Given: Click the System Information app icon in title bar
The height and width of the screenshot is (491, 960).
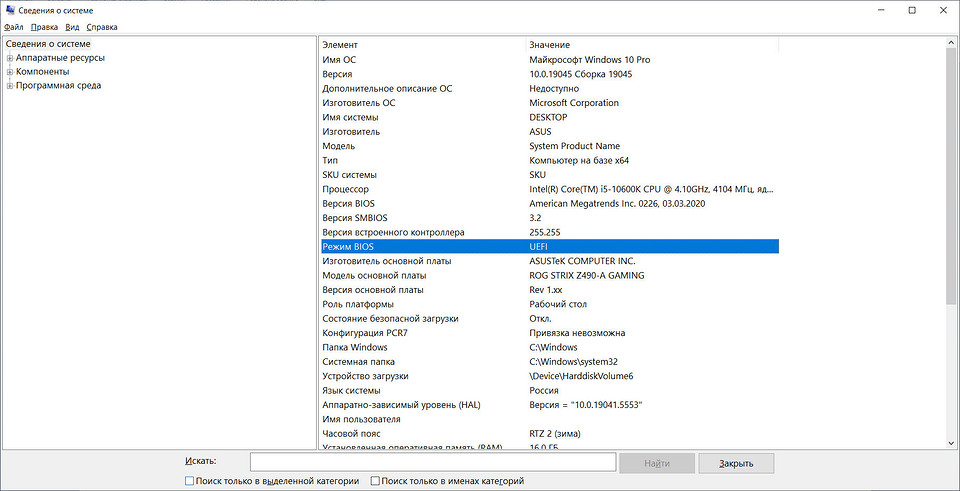Looking at the screenshot, I should 9,10.
